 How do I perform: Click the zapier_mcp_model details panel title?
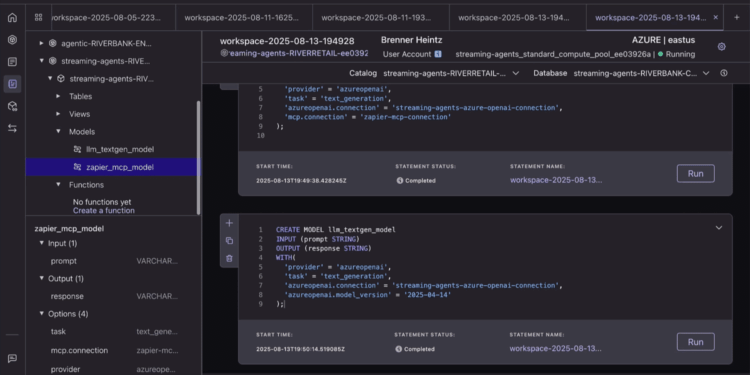(x=69, y=229)
